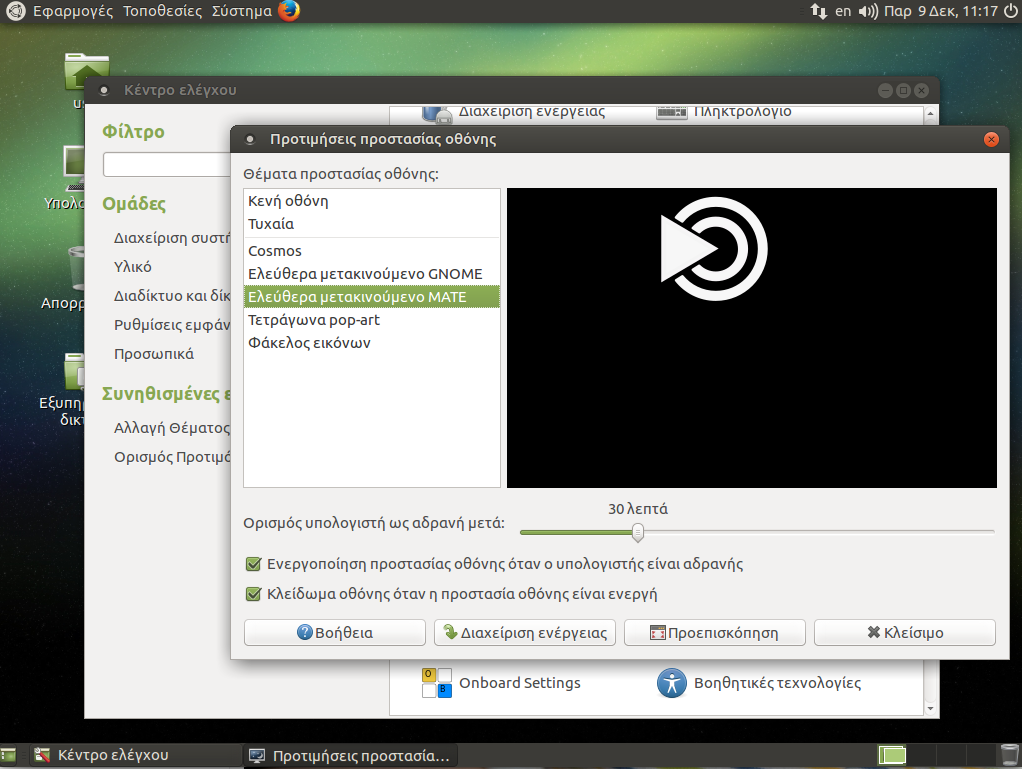Open the Σύστημα menu
This screenshot has height=769, width=1022.
coord(241,12)
